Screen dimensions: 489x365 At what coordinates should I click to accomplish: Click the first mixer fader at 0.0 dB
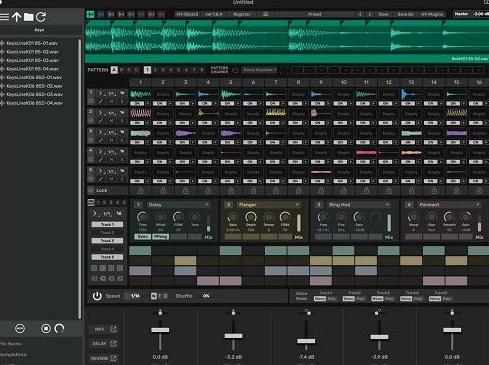pyautogui.click(x=160, y=330)
